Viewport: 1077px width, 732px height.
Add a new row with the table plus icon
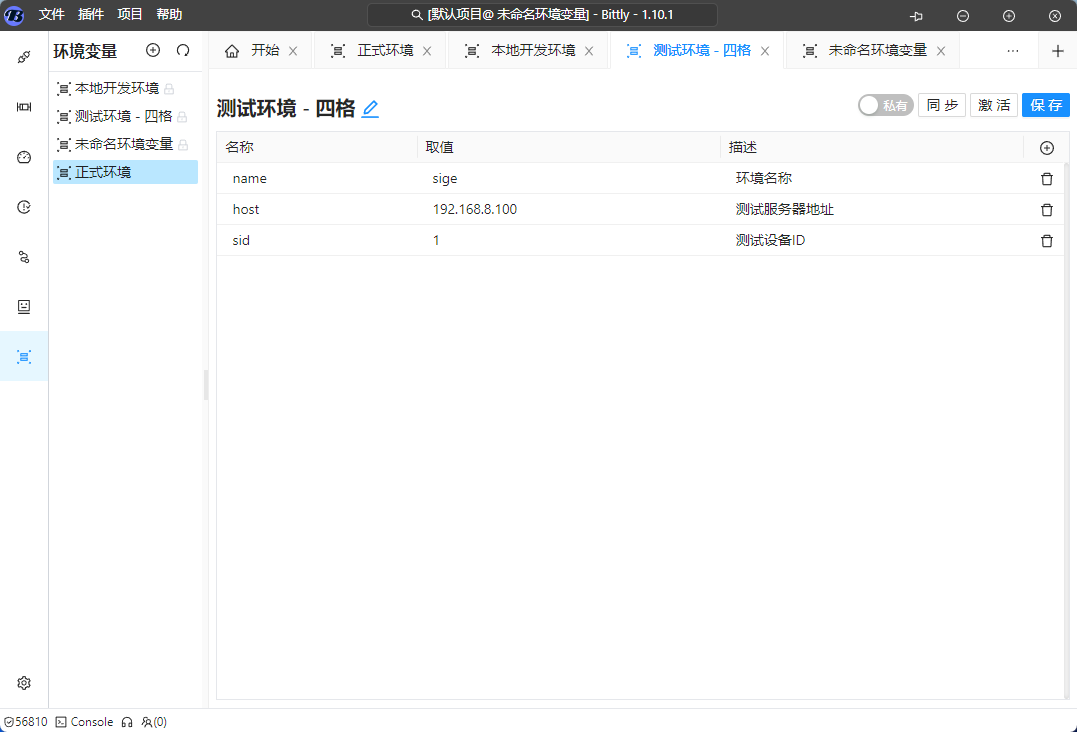(x=1047, y=148)
